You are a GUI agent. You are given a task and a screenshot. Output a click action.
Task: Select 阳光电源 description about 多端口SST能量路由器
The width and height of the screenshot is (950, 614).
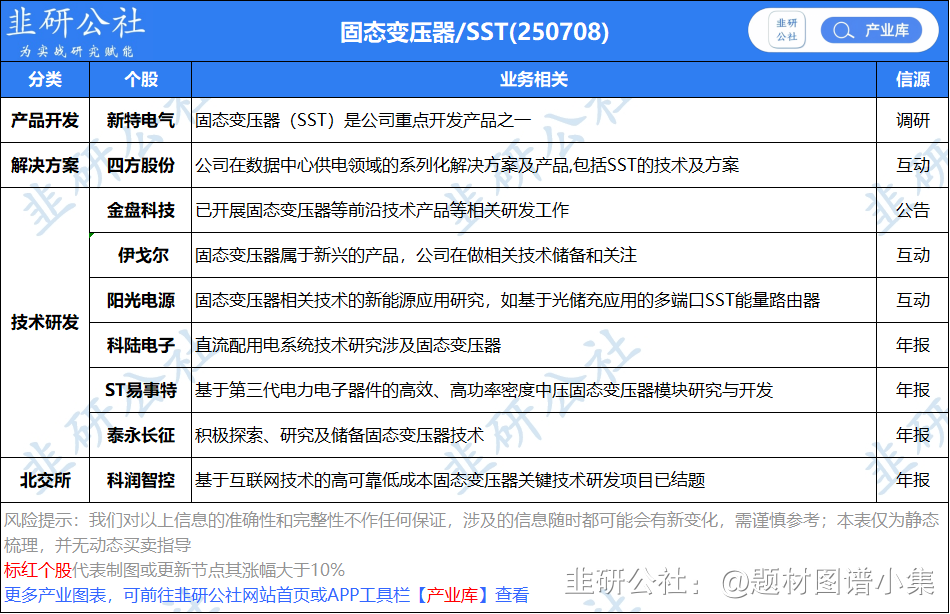tap(507, 300)
